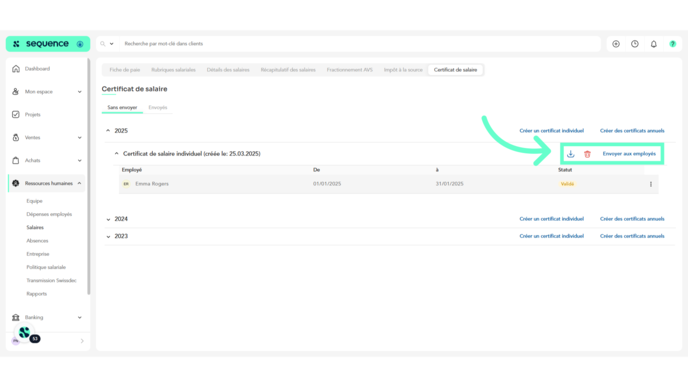Click the Validé status badge
This screenshot has height=387, width=688.
pyautogui.click(x=567, y=184)
